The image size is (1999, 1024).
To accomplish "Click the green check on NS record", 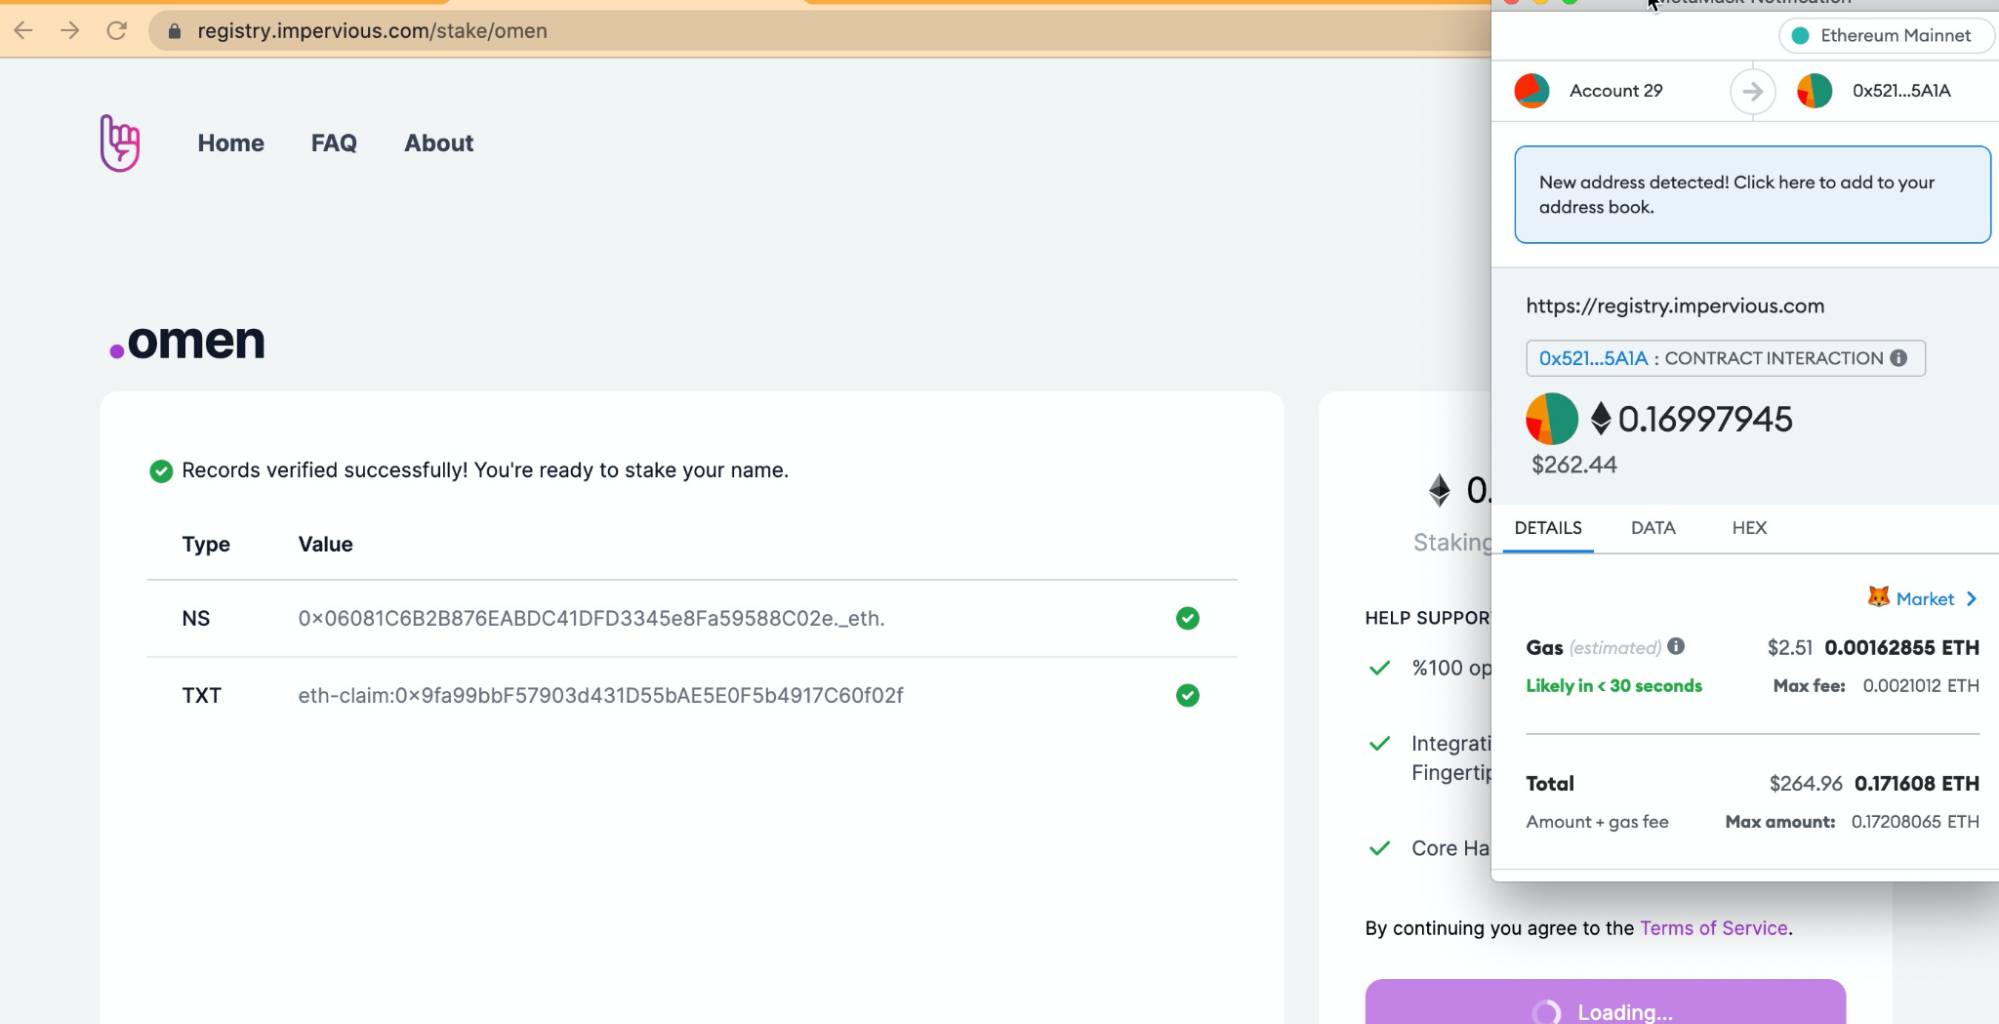I will (1187, 618).
